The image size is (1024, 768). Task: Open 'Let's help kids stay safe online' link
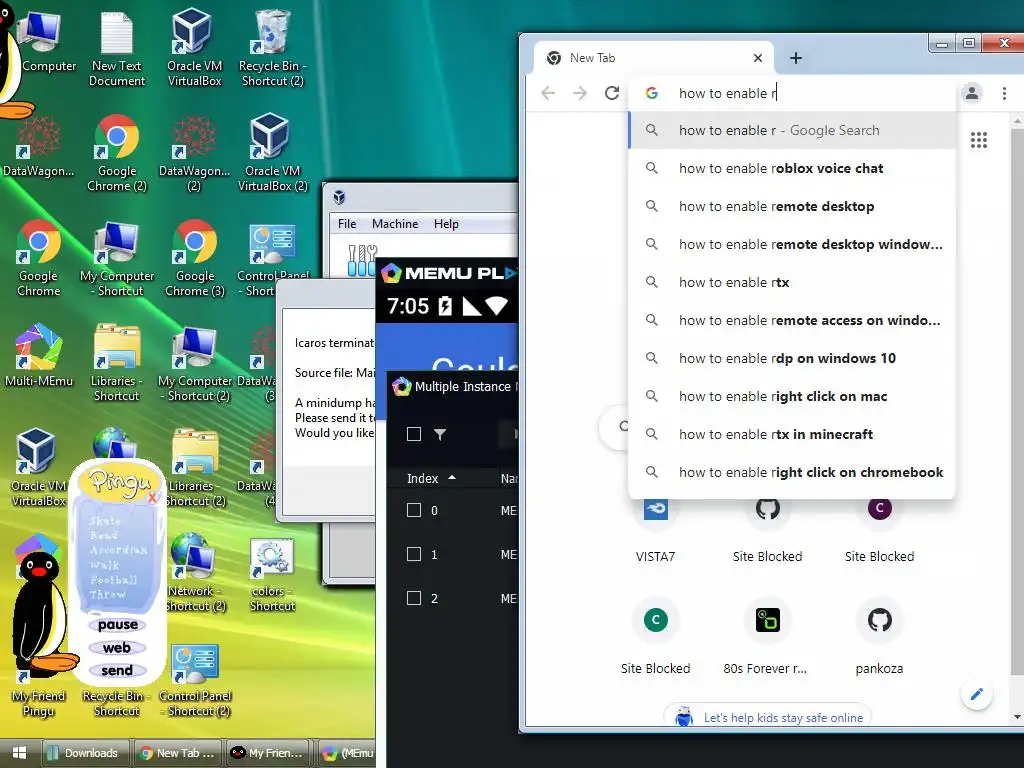click(x=783, y=718)
